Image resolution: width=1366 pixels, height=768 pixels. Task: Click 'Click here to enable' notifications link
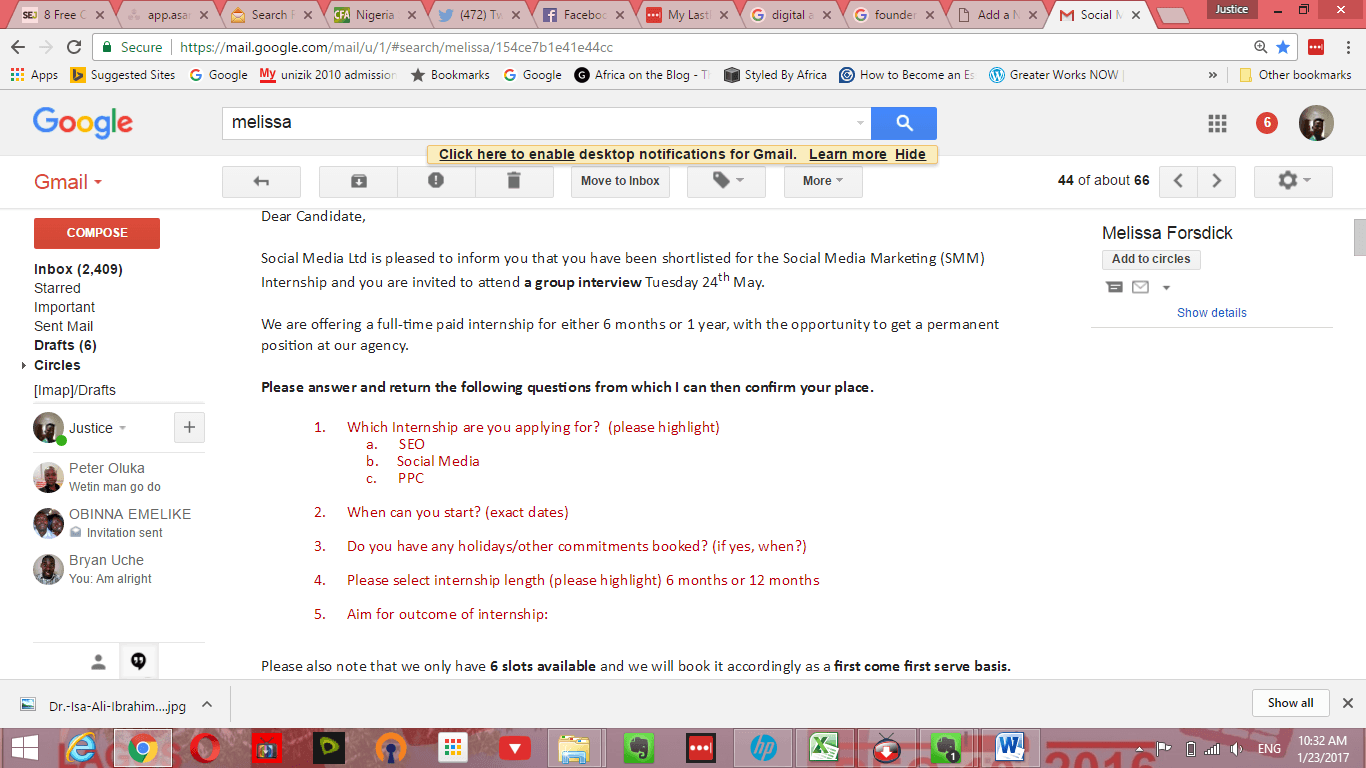tap(507, 154)
